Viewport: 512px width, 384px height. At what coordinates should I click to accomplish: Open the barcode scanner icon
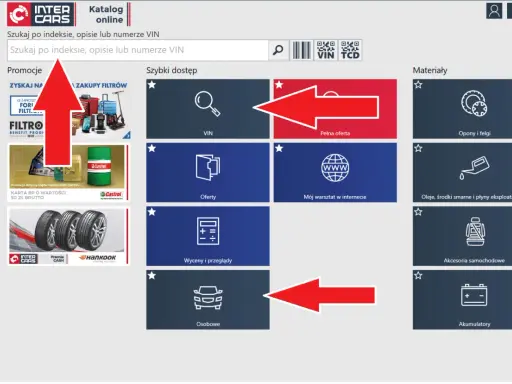coord(301,50)
